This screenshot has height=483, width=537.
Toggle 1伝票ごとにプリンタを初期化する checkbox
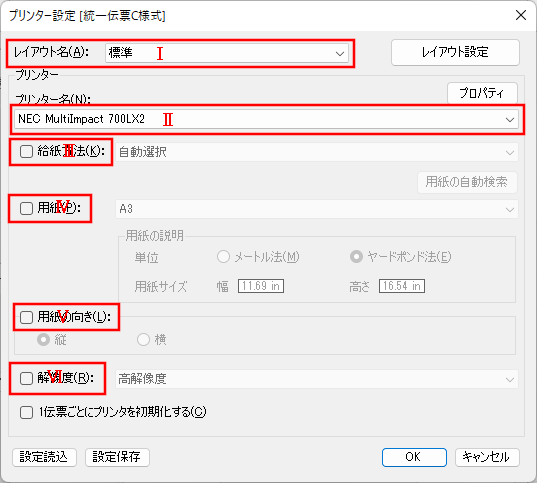(26, 412)
